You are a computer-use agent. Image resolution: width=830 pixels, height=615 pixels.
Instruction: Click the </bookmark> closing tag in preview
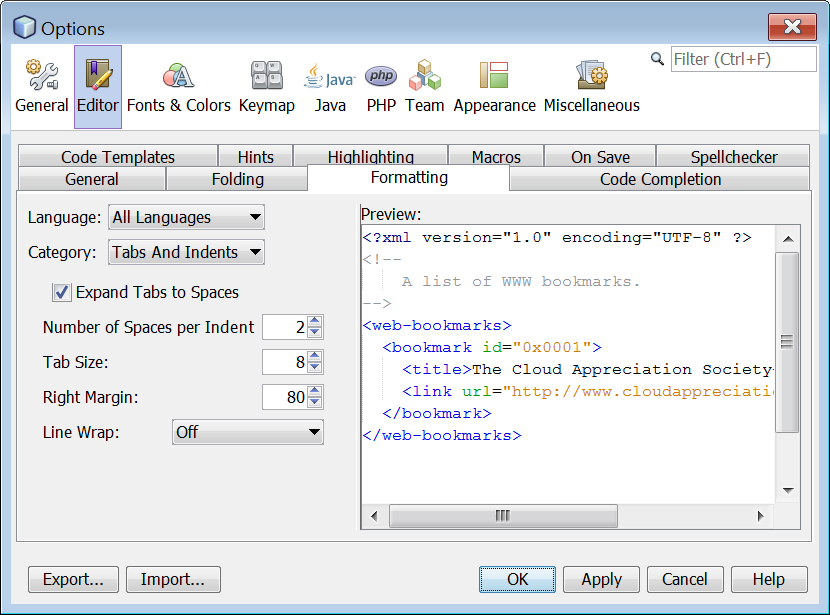tap(437, 413)
